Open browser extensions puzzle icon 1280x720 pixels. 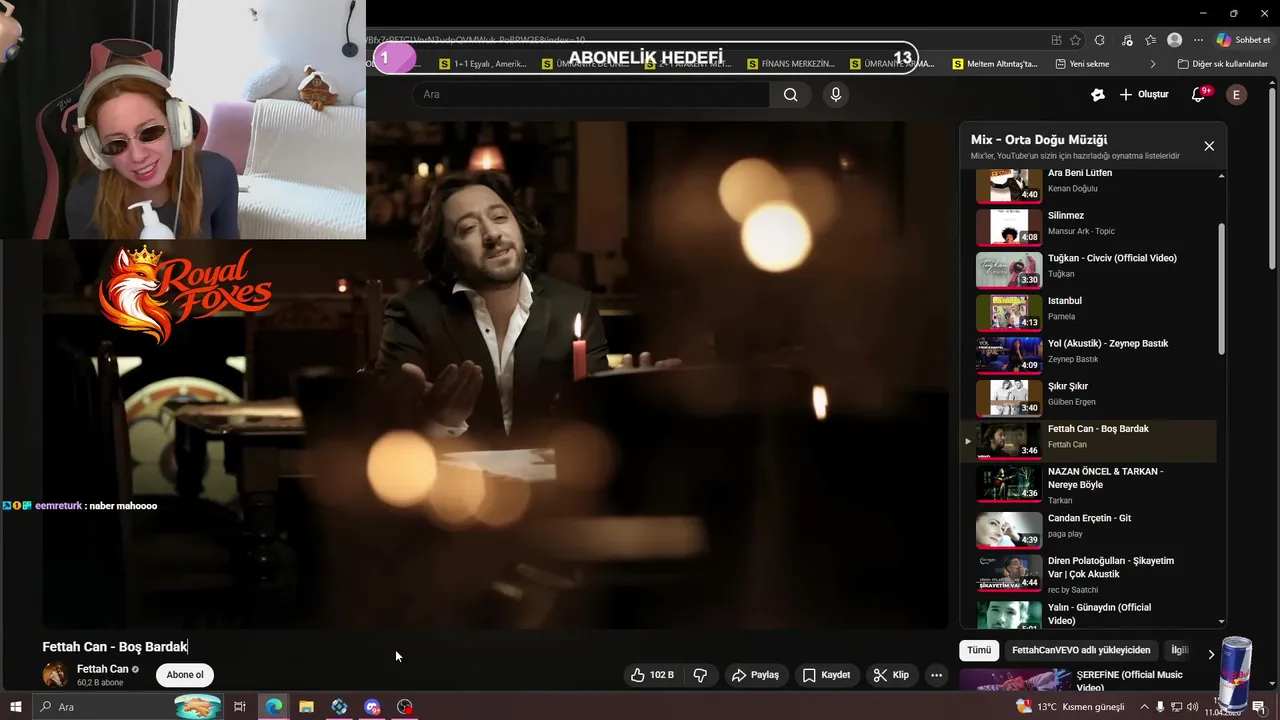point(1100,40)
